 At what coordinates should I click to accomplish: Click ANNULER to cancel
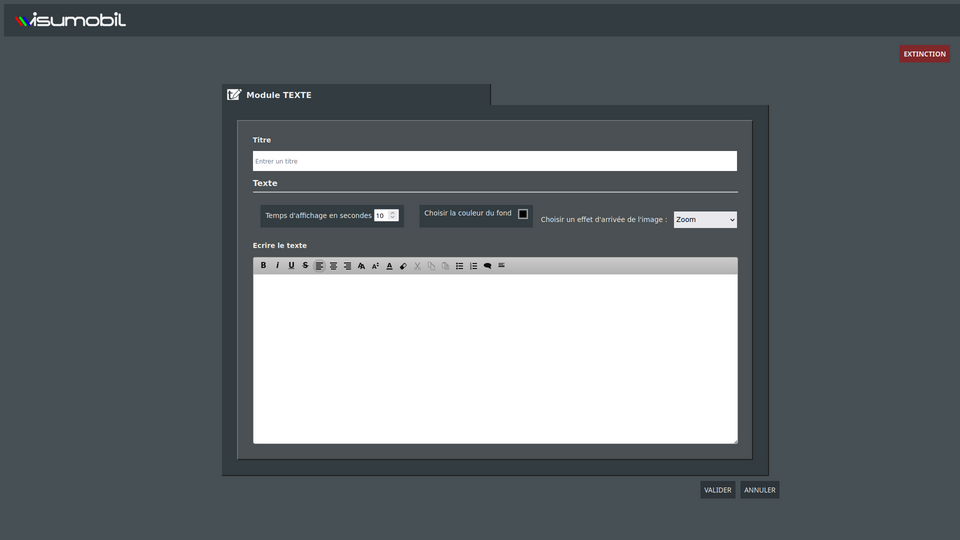(x=759, y=490)
